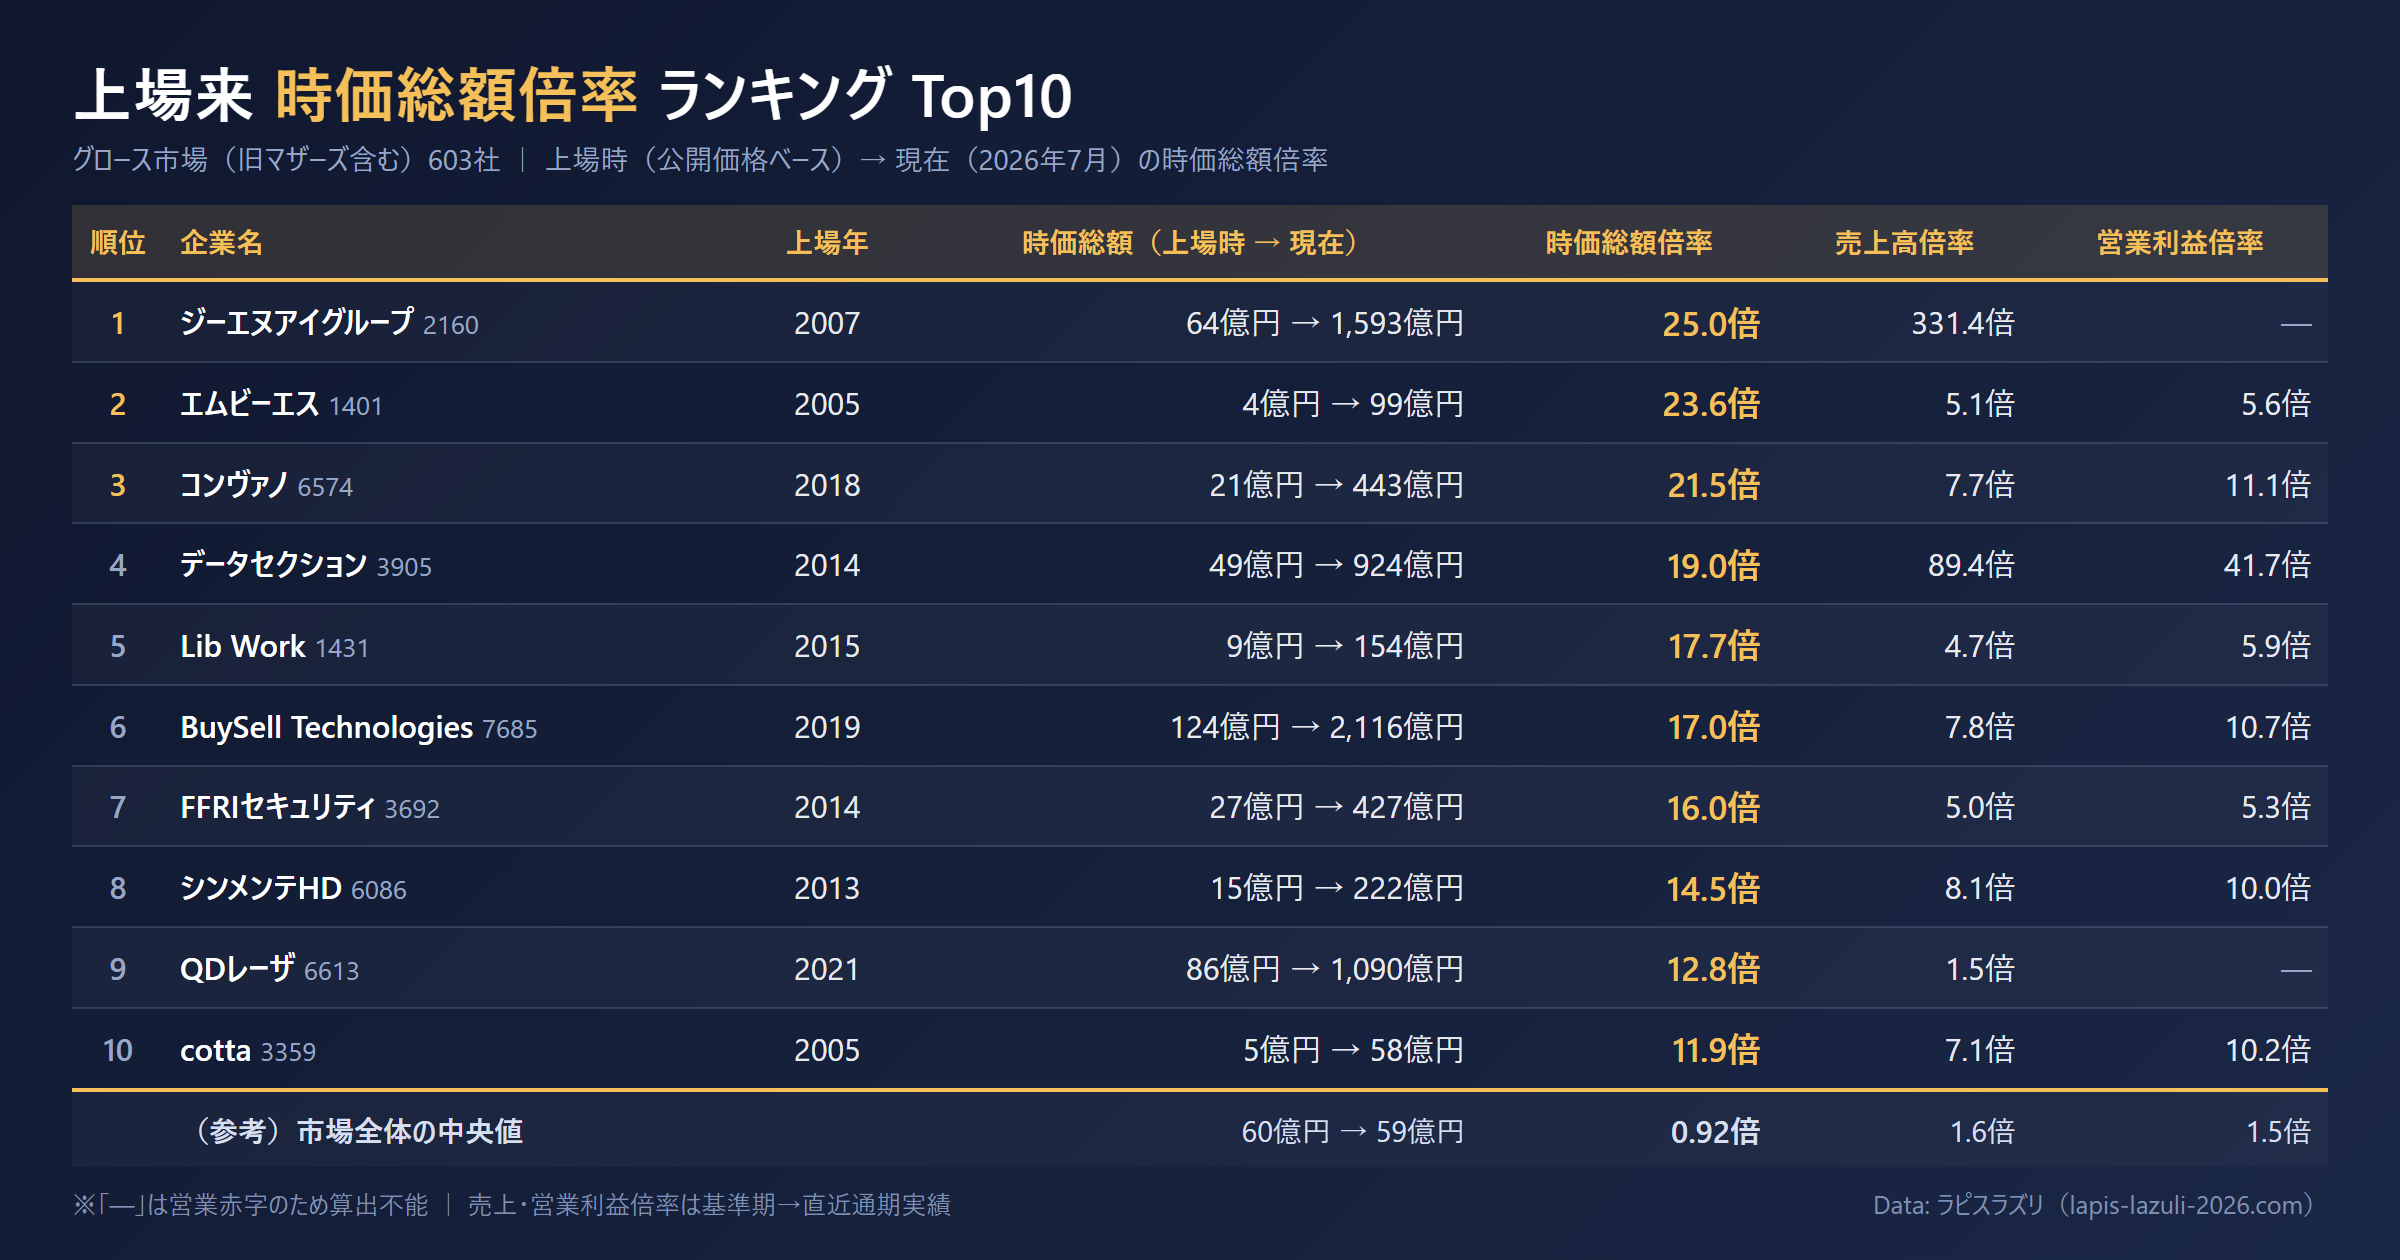Select company name Lib Work 1431
Viewport: 2400px width, 1260px height.
274,646
